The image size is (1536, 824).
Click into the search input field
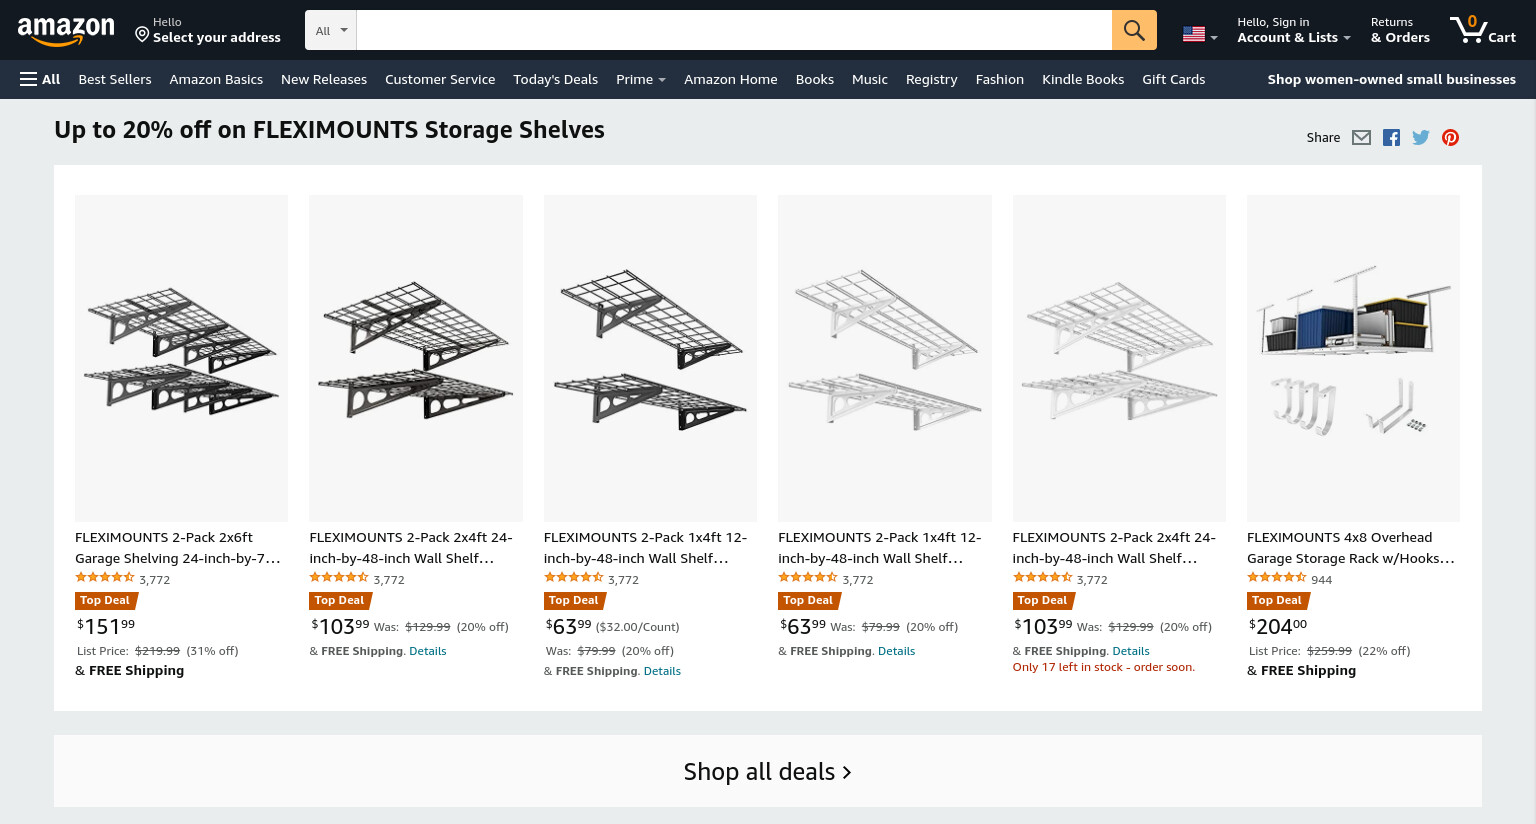[x=734, y=30]
